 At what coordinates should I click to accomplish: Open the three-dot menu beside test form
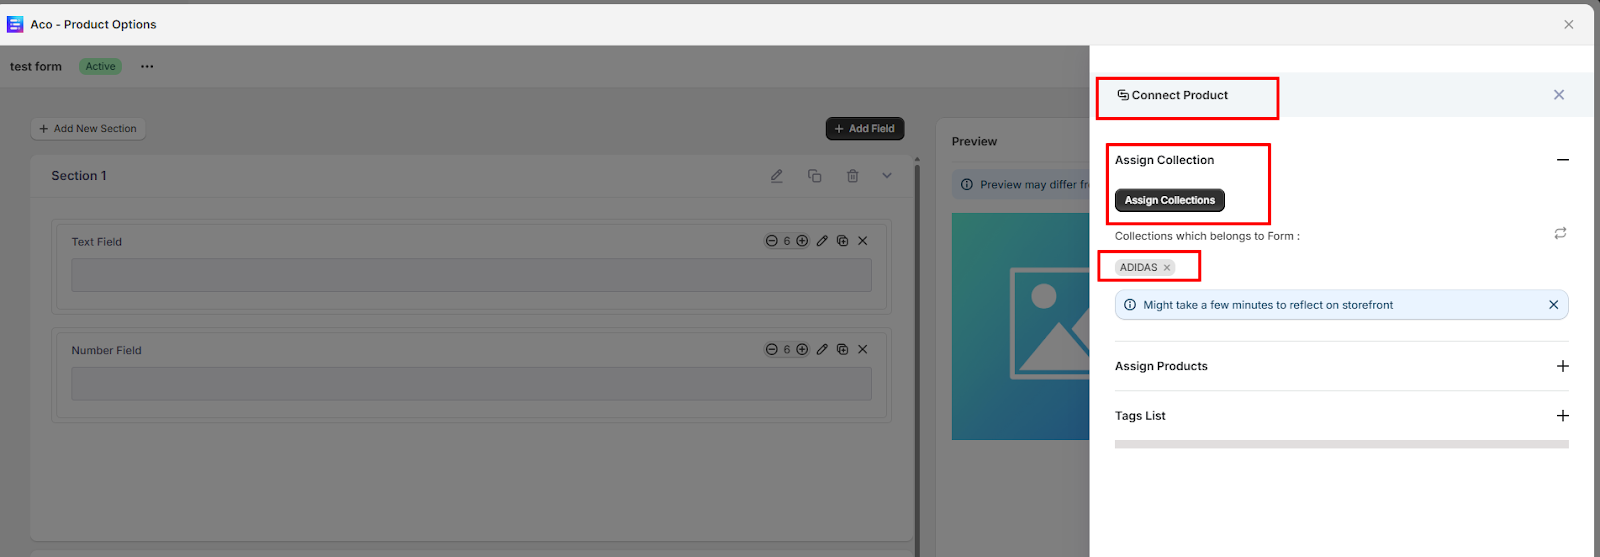pos(147,67)
